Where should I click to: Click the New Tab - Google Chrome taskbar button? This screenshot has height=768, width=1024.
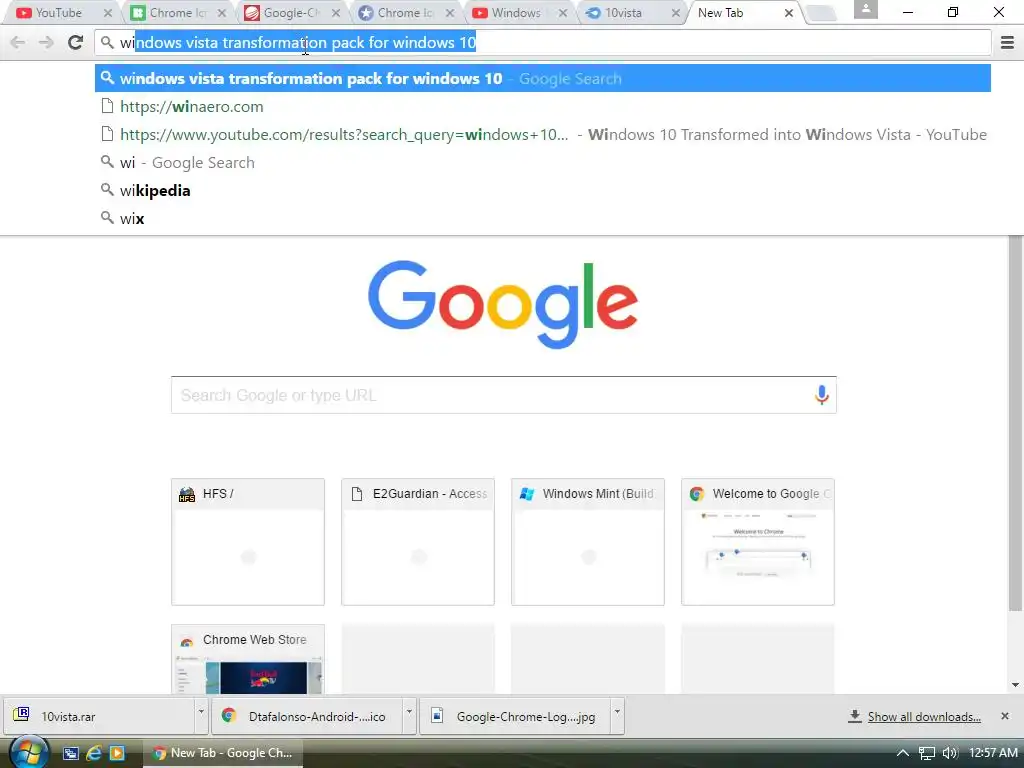click(223, 753)
